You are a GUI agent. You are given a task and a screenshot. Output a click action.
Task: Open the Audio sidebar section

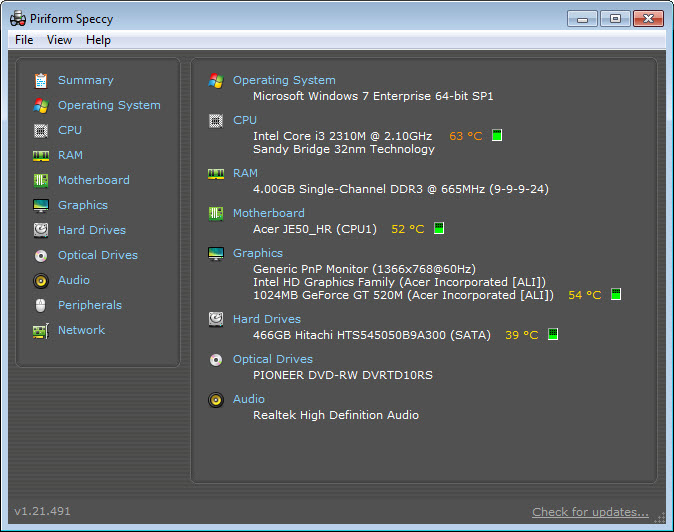(x=74, y=280)
